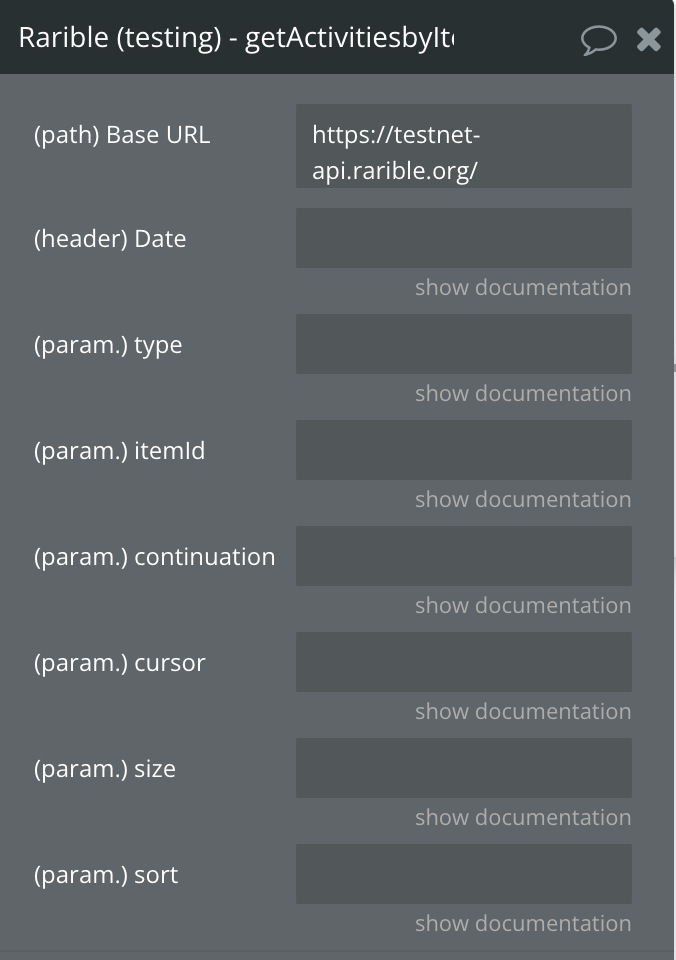Click the (path) Base URL label
The width and height of the screenshot is (676, 960).
tap(122, 135)
